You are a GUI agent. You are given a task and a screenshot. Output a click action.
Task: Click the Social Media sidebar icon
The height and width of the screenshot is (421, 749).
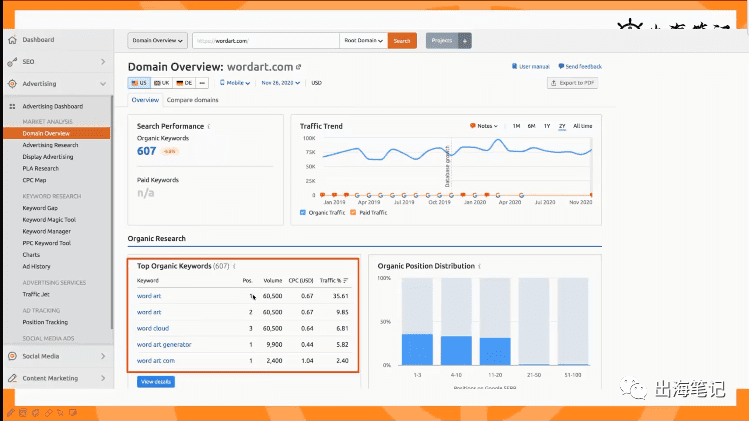(12, 356)
